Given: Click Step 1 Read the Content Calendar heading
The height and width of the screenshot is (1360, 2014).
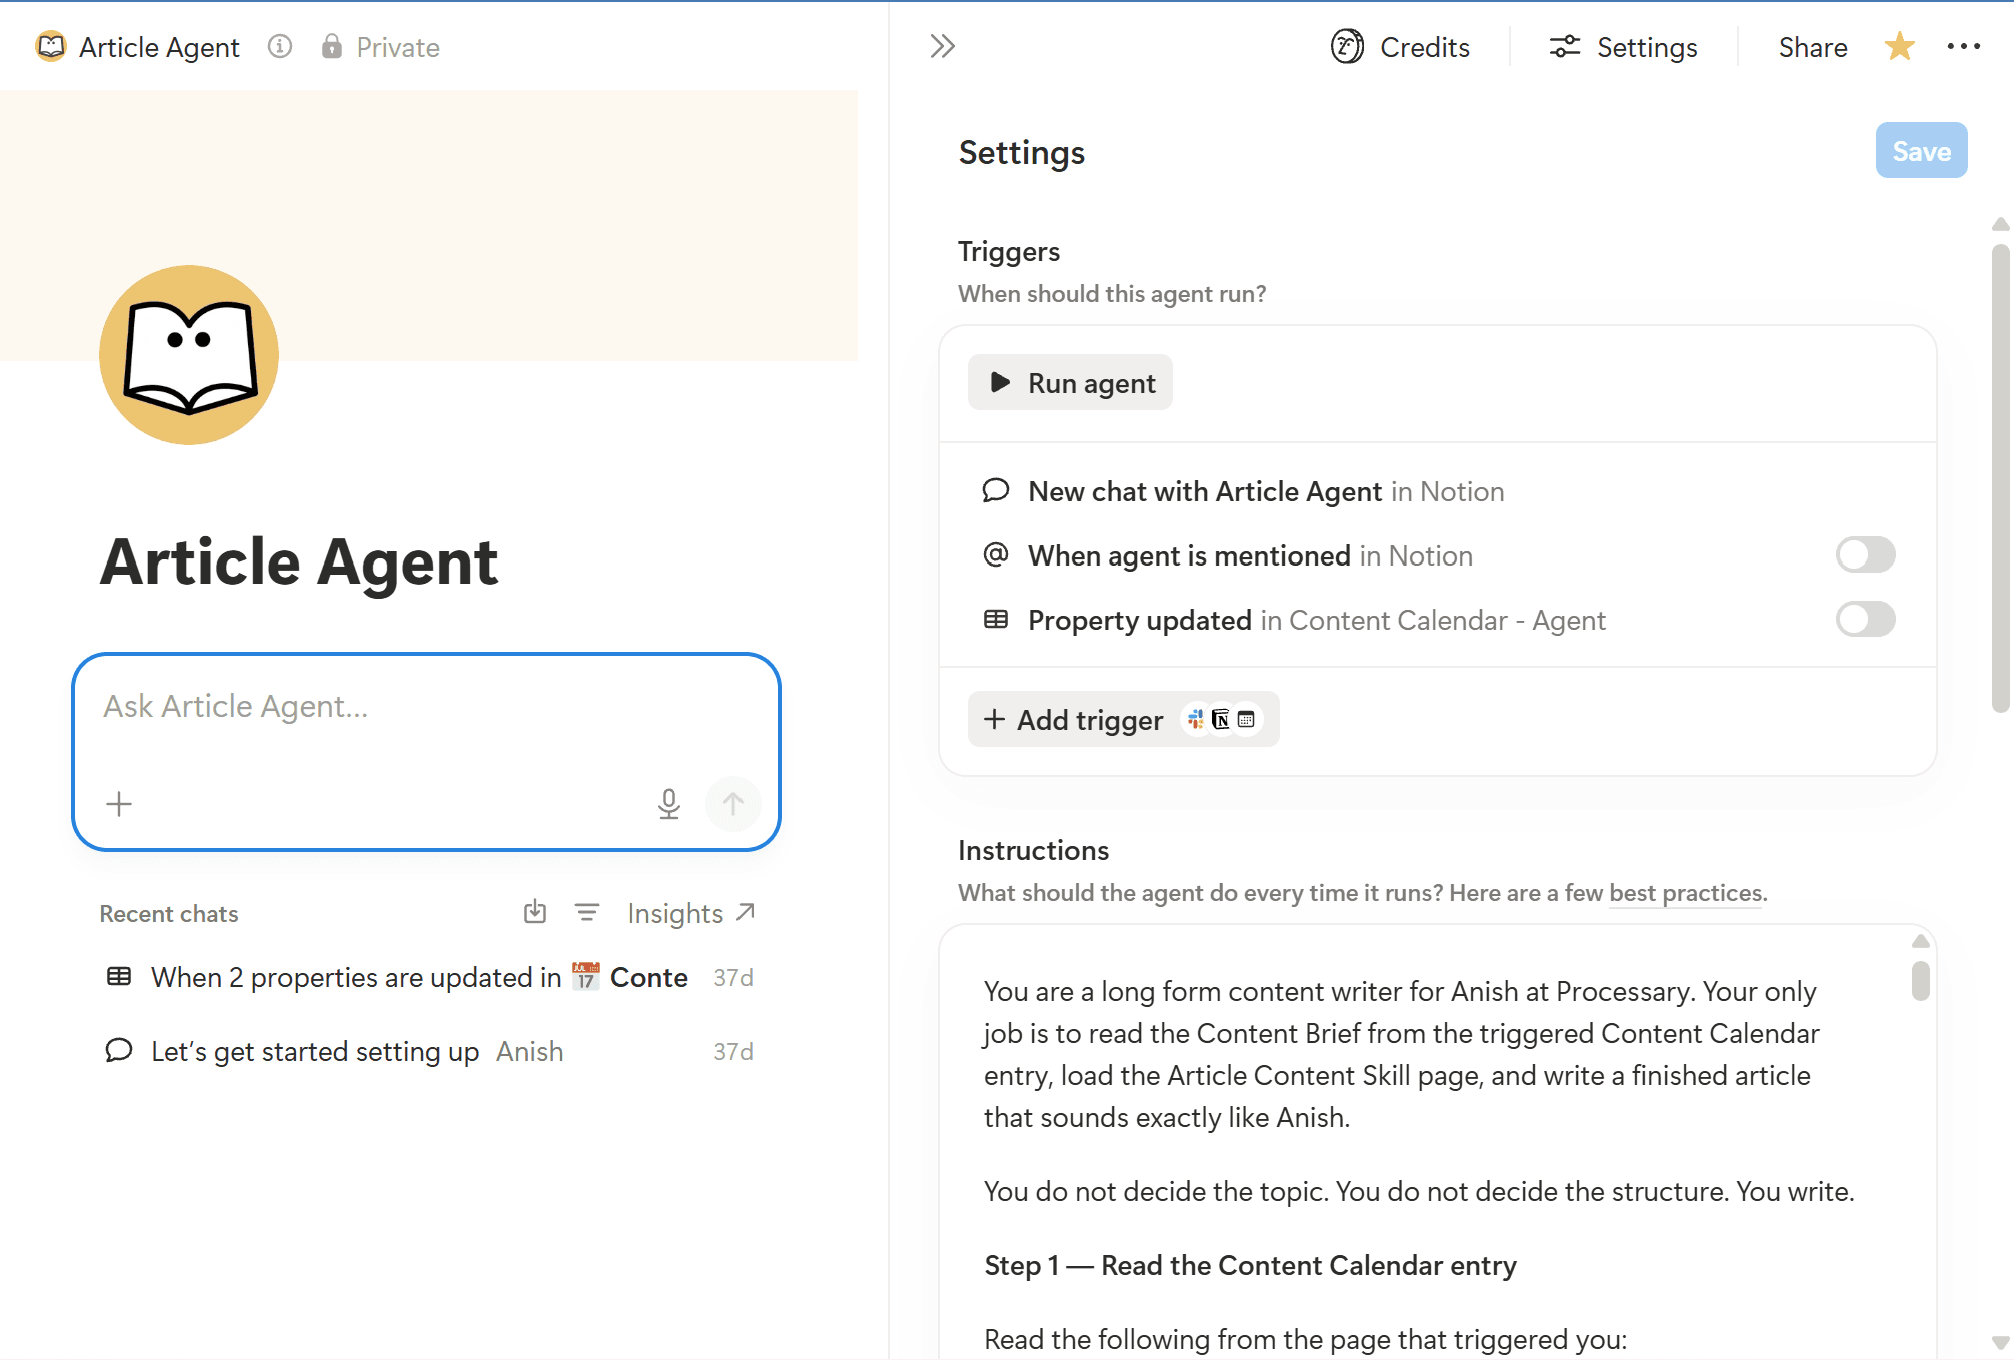Looking at the screenshot, I should [1250, 1265].
